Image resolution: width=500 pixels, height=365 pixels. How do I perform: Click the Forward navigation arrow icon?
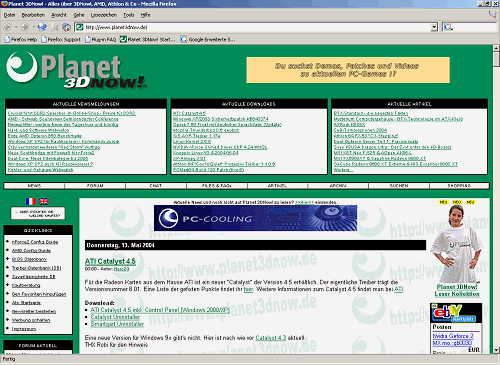pos(25,27)
